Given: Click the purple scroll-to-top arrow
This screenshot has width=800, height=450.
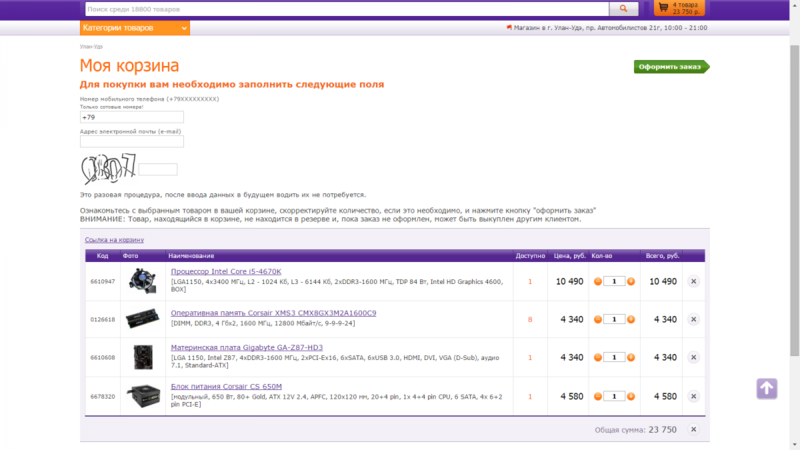Looking at the screenshot, I should pyautogui.click(x=766, y=388).
